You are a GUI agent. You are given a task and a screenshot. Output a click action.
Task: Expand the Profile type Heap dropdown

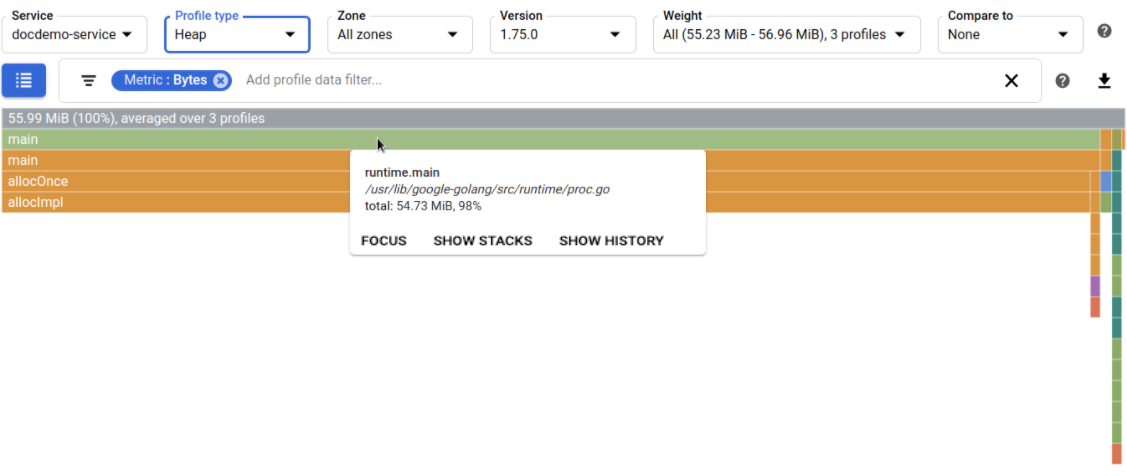pos(236,34)
